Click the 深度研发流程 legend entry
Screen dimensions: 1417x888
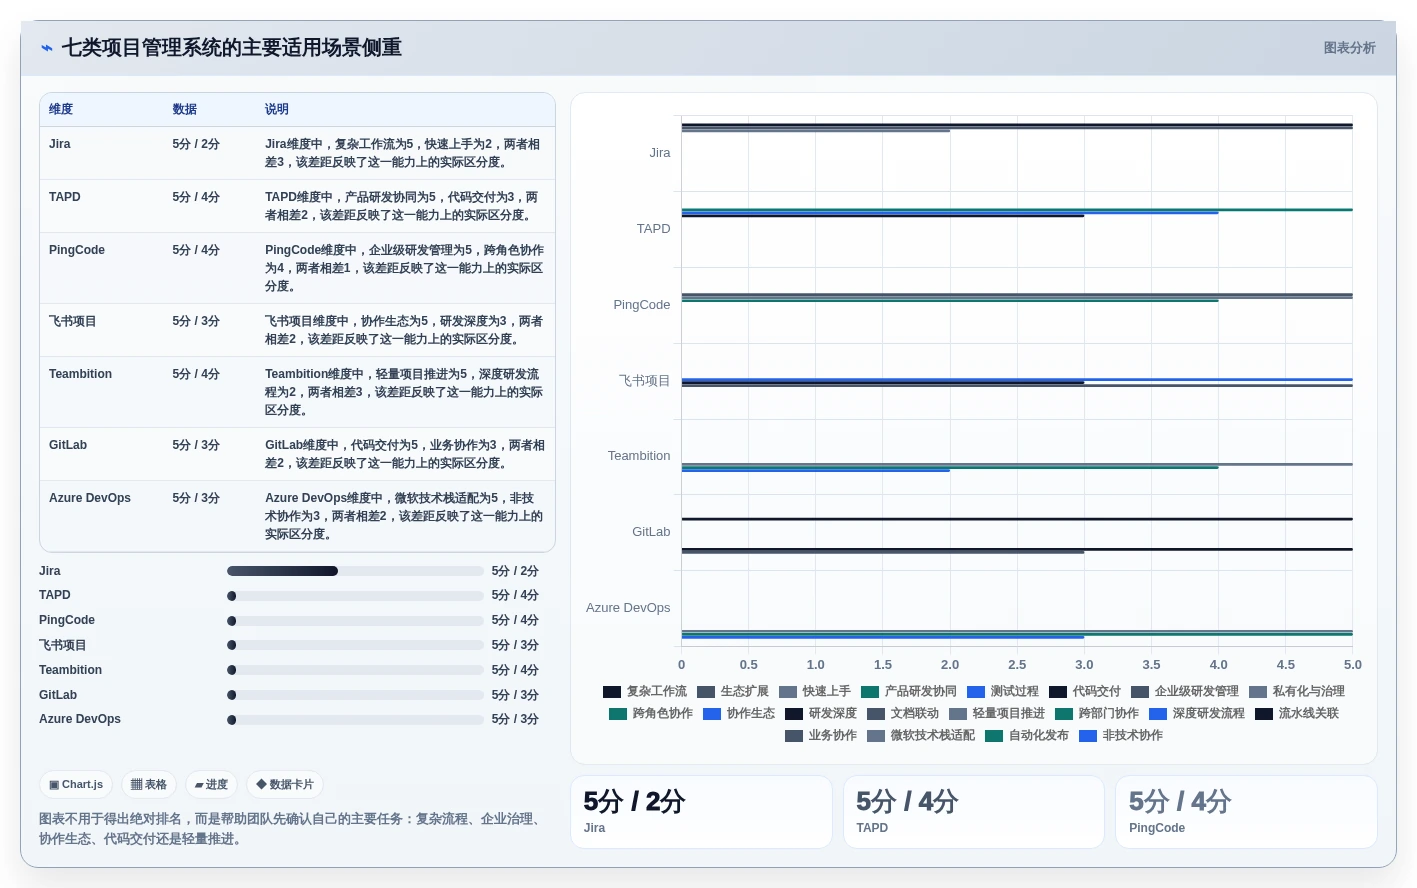[x=1196, y=713]
